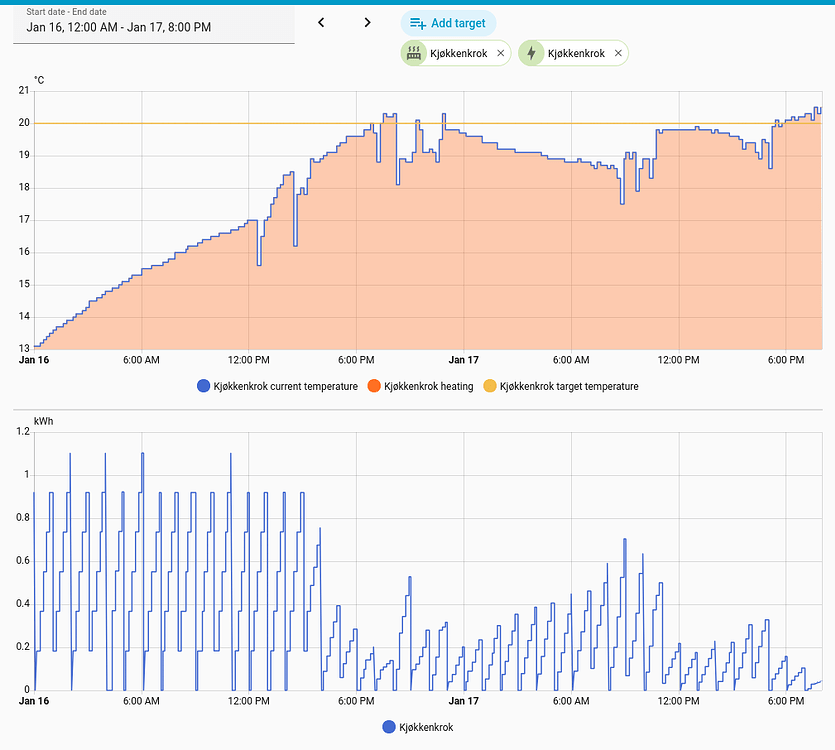
Task: Click the Jan 17 label on kWh chart
Action: click(x=463, y=701)
